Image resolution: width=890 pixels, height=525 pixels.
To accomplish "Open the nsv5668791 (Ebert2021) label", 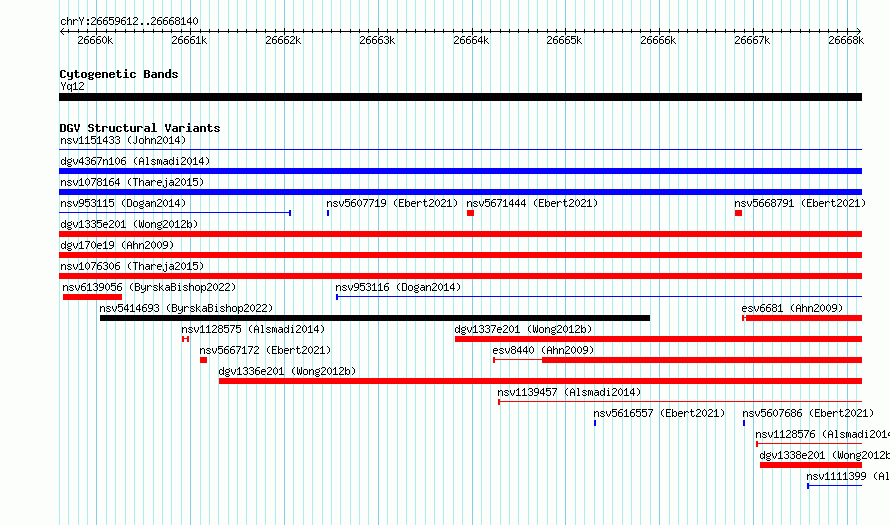I will 800,203.
